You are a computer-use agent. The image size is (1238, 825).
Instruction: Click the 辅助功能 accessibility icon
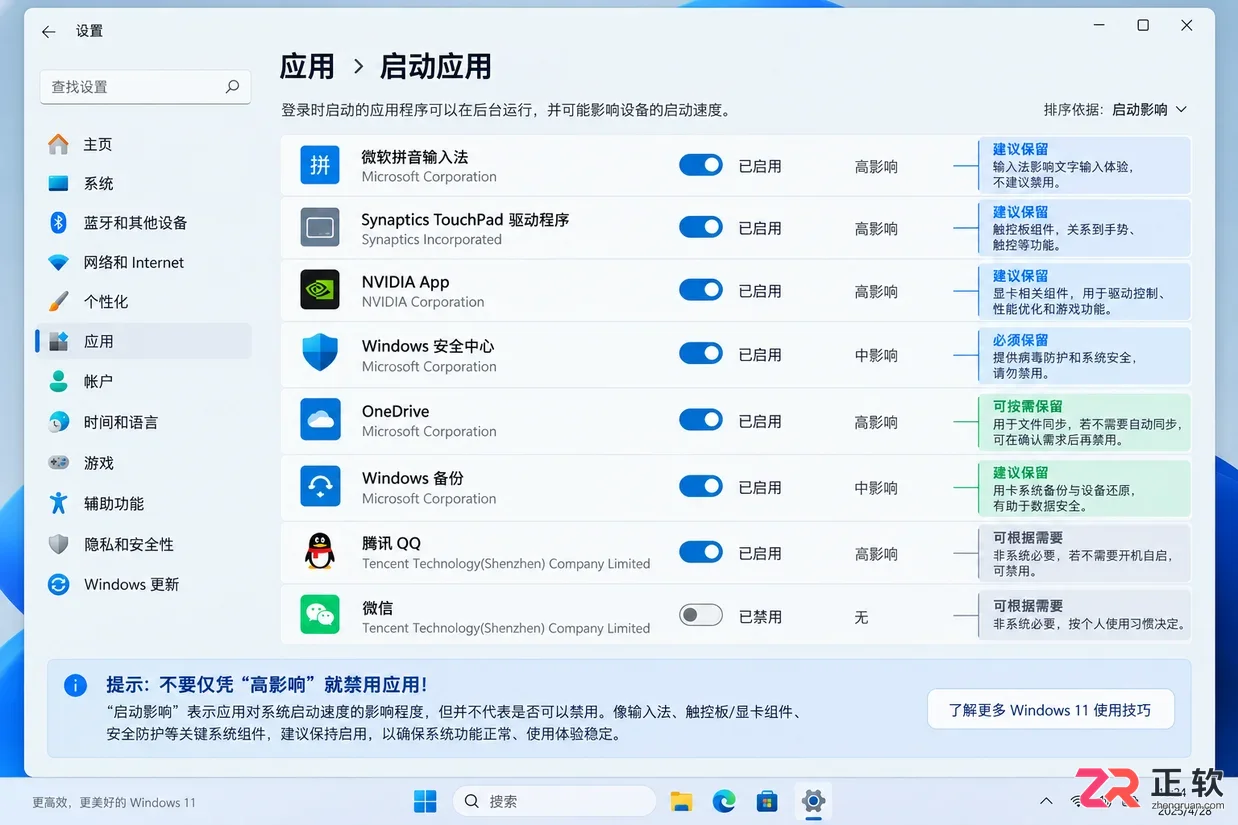click(59, 503)
